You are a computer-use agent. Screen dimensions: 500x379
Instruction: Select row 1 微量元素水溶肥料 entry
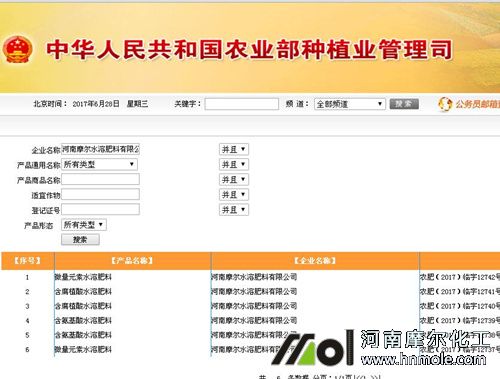tap(83, 277)
